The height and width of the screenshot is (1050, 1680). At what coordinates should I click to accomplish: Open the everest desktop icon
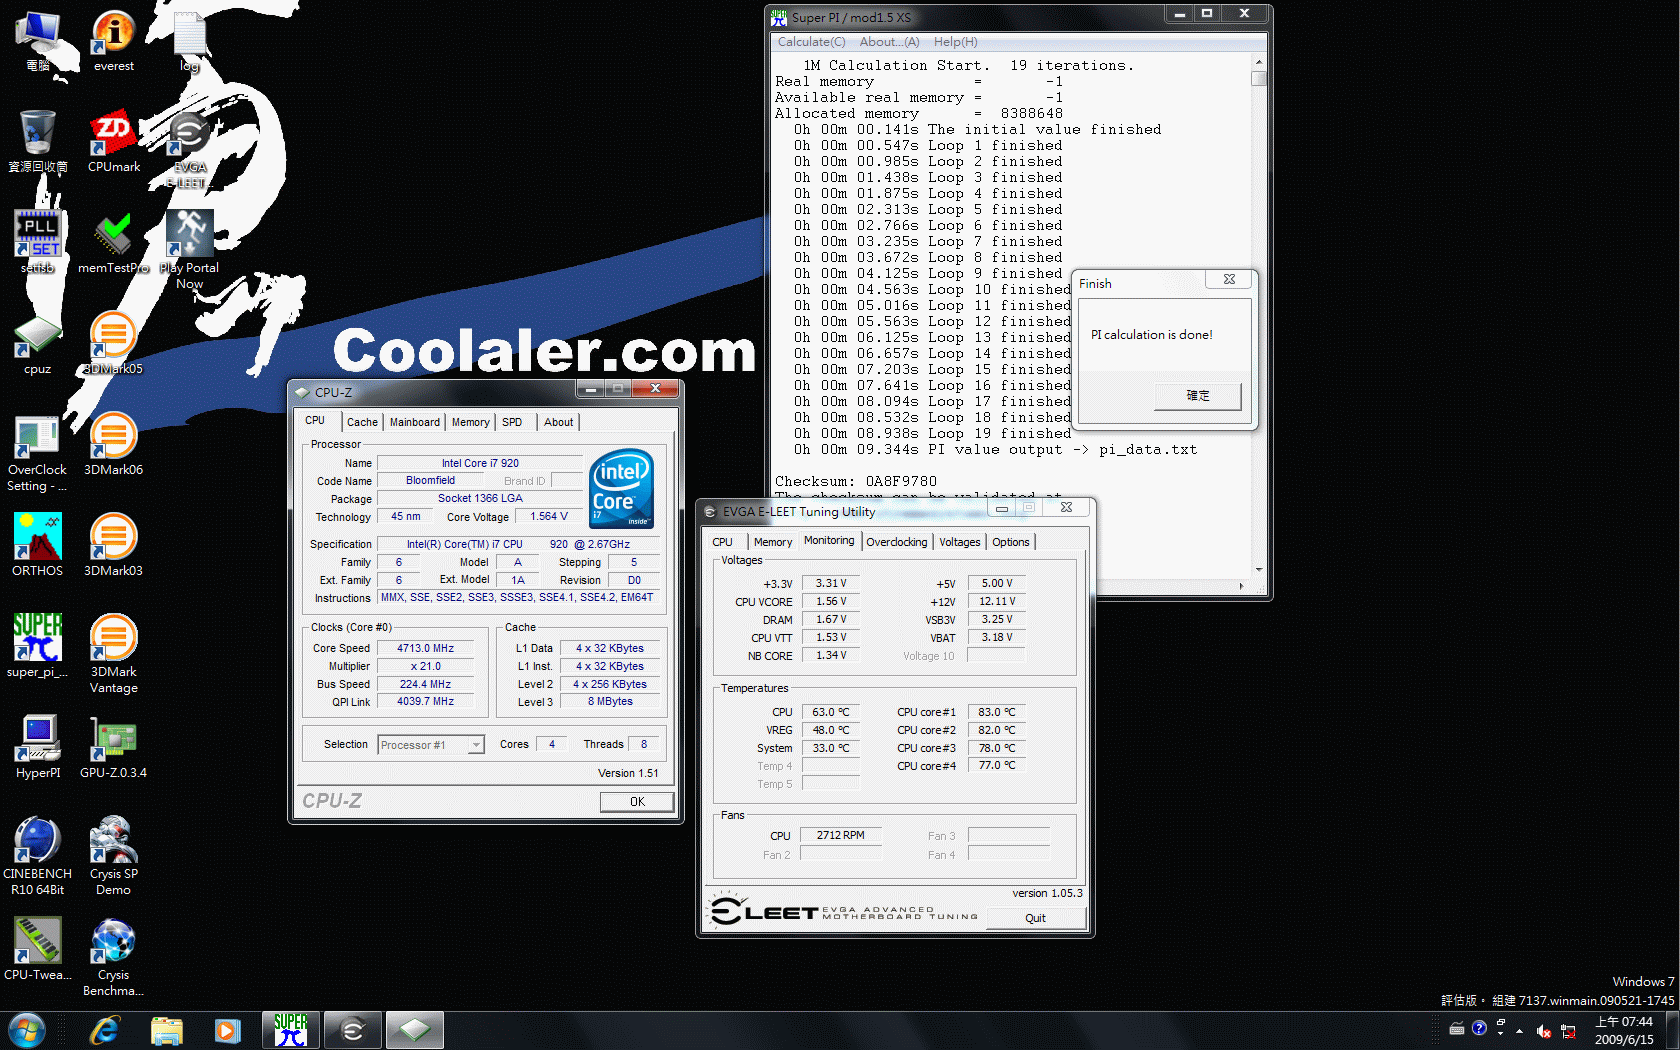tap(114, 40)
